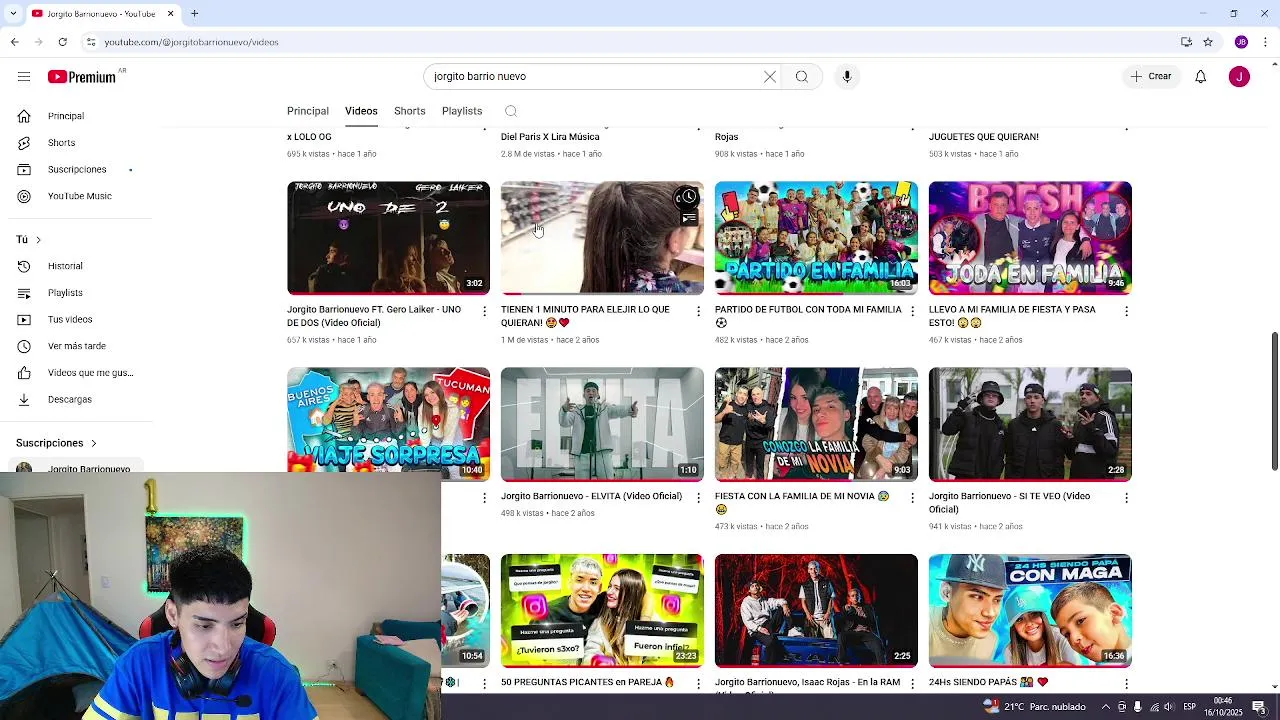Viewport: 1280px width, 720px height.
Task: Open the notifications bell
Action: click(1201, 77)
